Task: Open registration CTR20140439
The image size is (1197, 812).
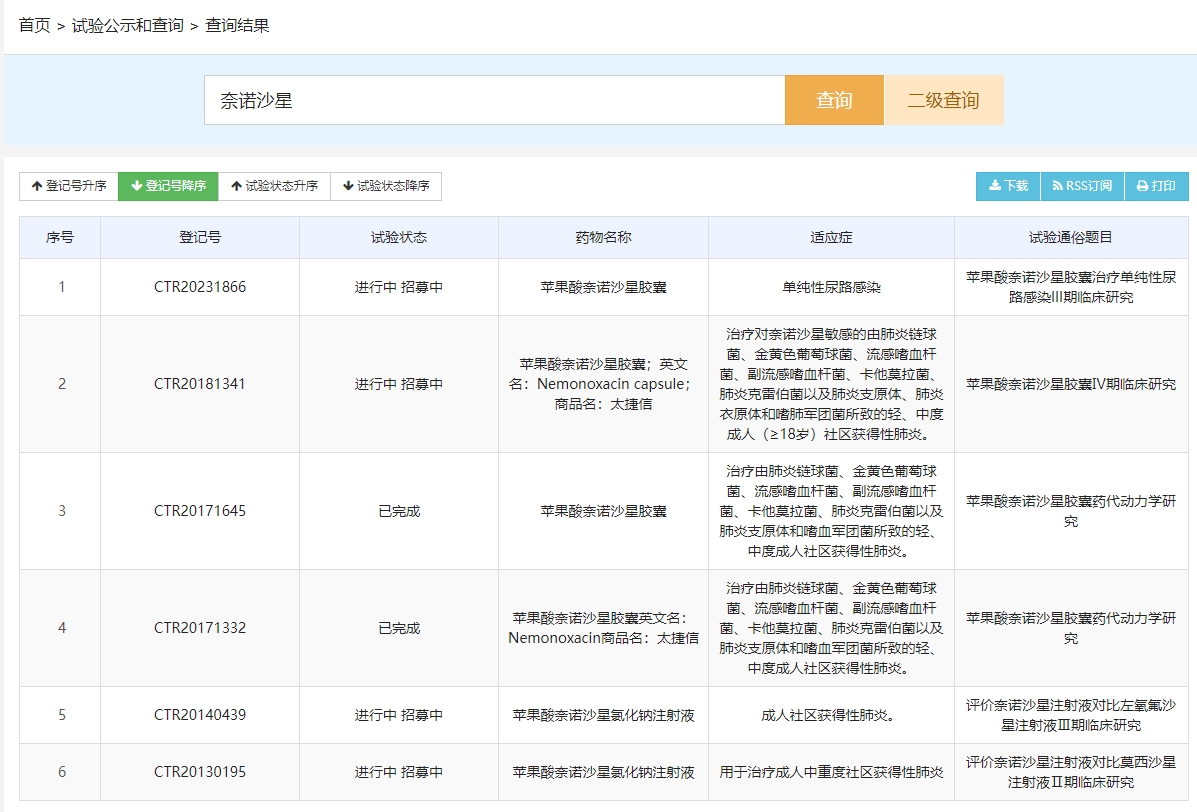Action: [x=200, y=715]
